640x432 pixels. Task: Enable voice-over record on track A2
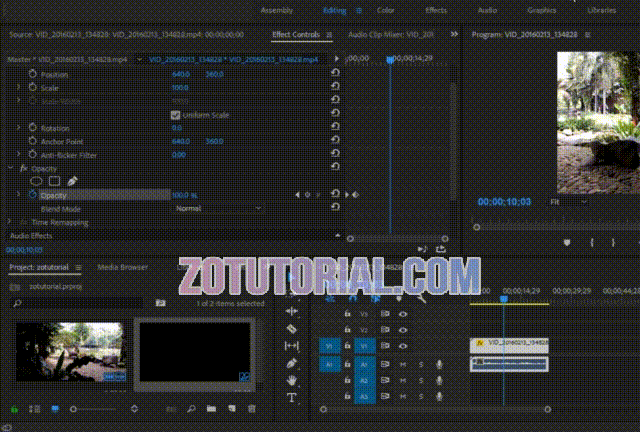point(439,380)
